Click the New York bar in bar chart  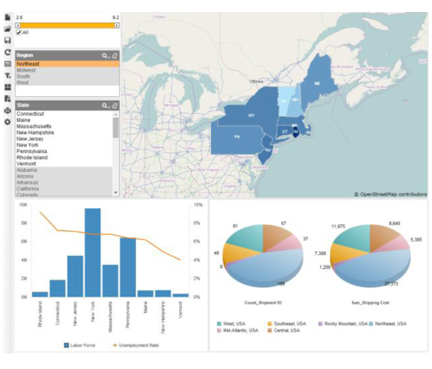pos(93,253)
